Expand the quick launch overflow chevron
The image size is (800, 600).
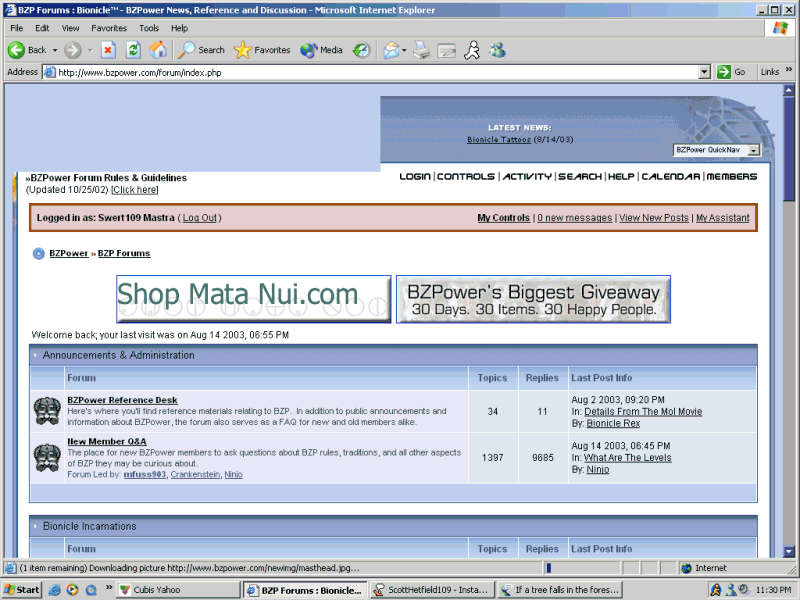tap(109, 587)
